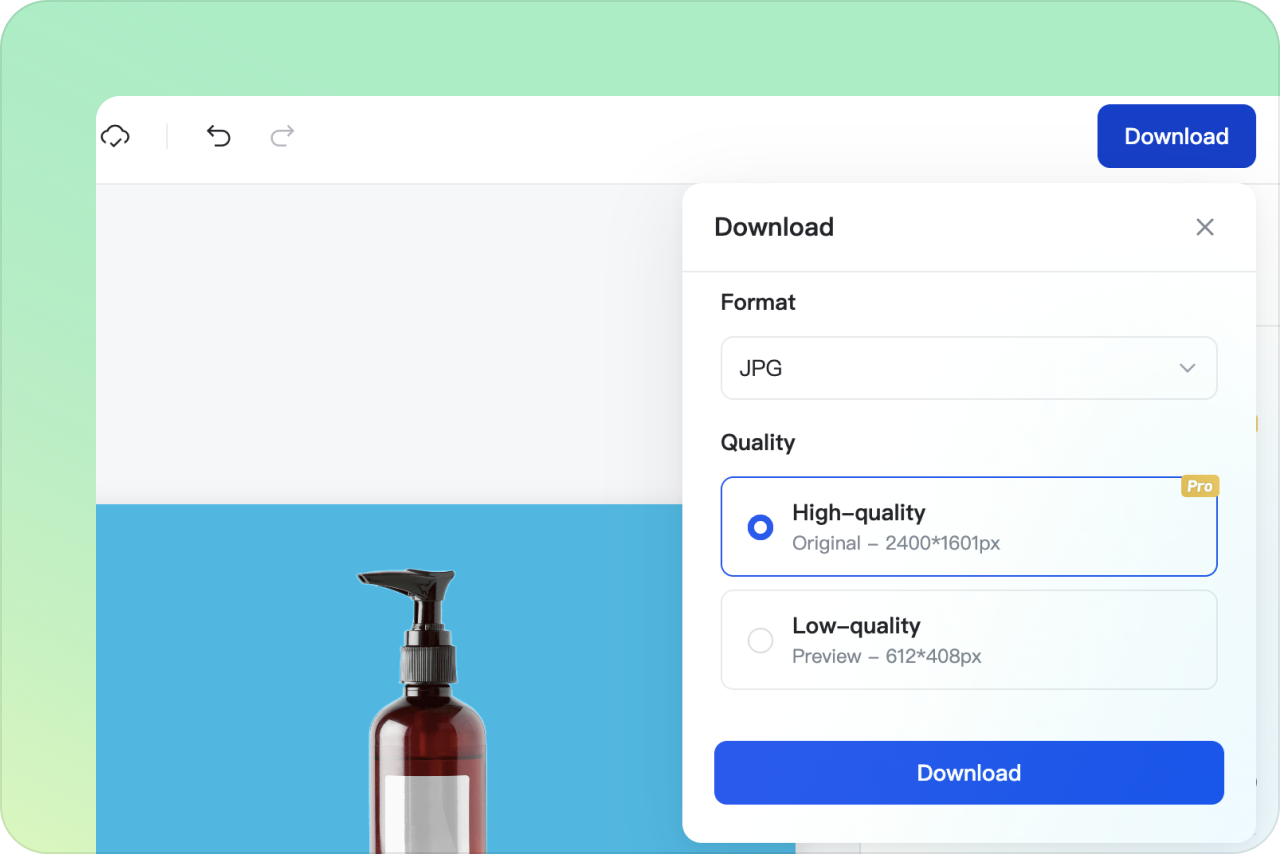This screenshot has width=1280, height=854.
Task: Redo the last undone edit
Action: click(x=282, y=136)
